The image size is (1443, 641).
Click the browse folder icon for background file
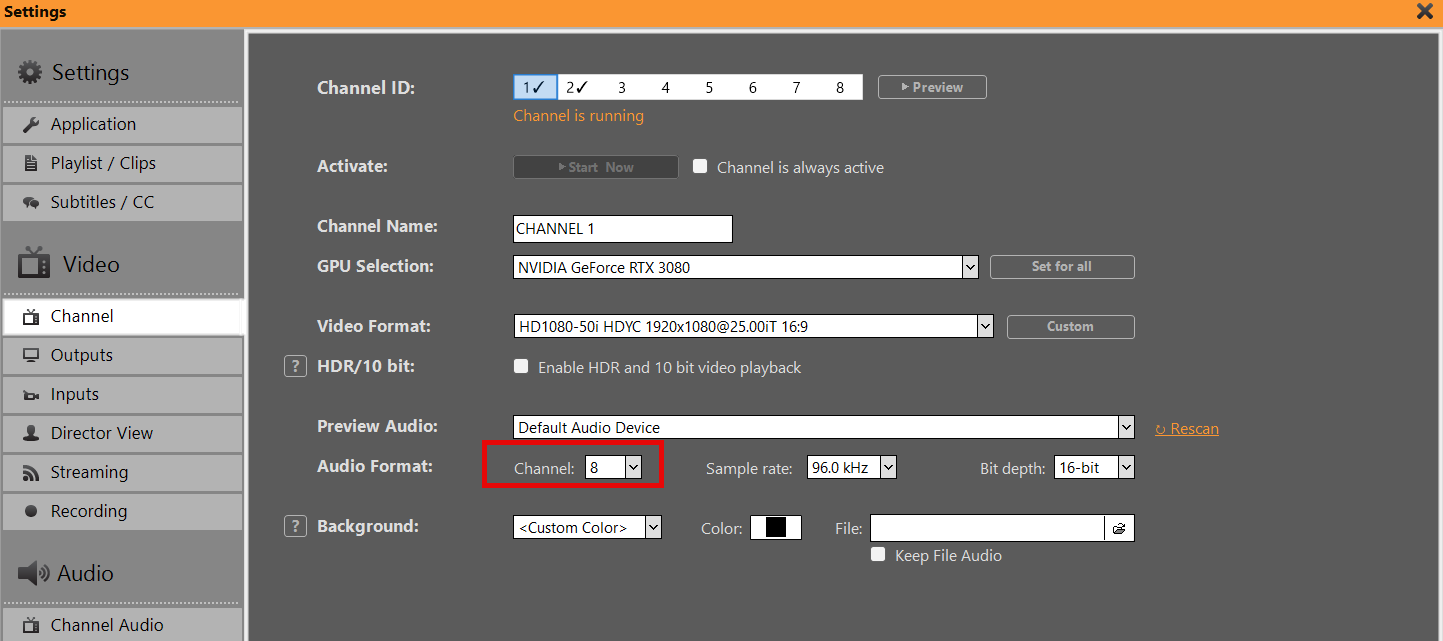pyautogui.click(x=1119, y=528)
